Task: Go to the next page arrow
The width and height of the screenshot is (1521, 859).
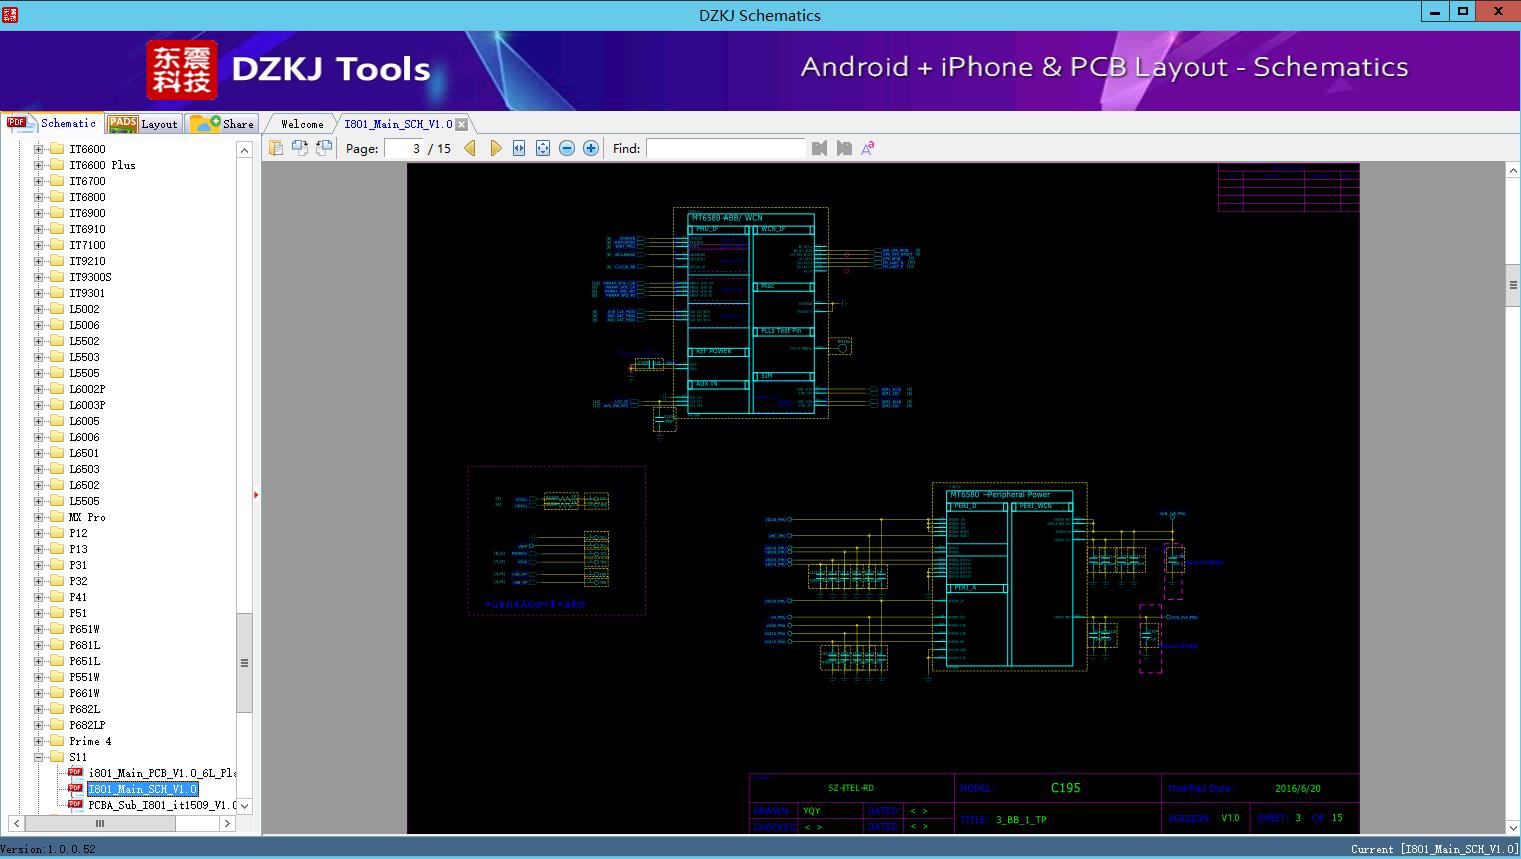Action: point(495,148)
